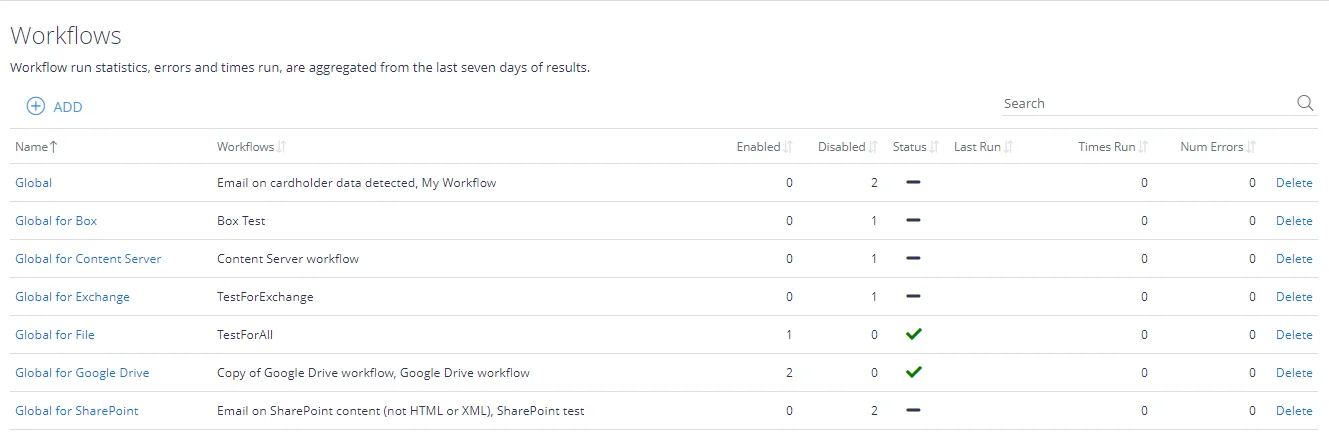Click dash status icon for Global for Exchange
This screenshot has width=1329, height=437.
pyautogui.click(x=913, y=297)
